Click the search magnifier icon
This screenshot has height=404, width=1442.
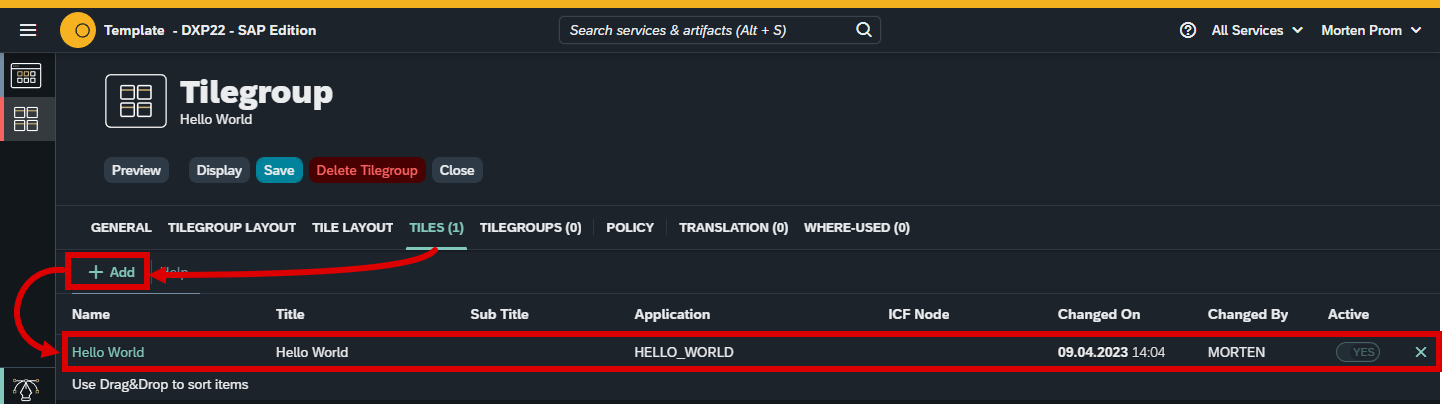pos(864,30)
